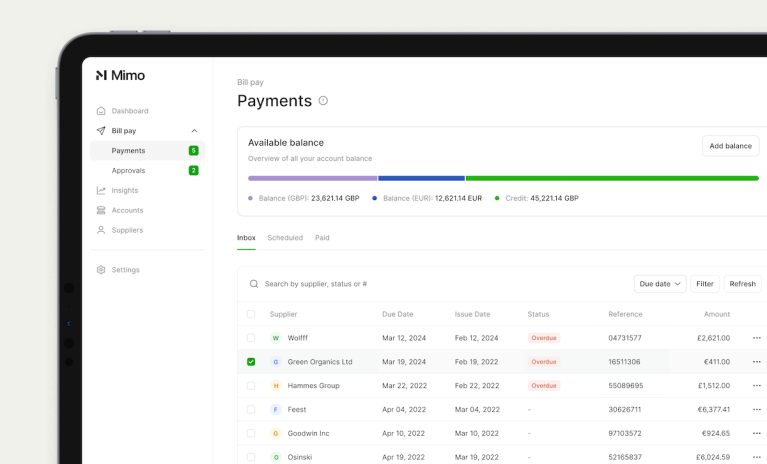This screenshot has width=767, height=464.
Task: Open three-dot menu for Green Organics Ltd
Action: [756, 362]
